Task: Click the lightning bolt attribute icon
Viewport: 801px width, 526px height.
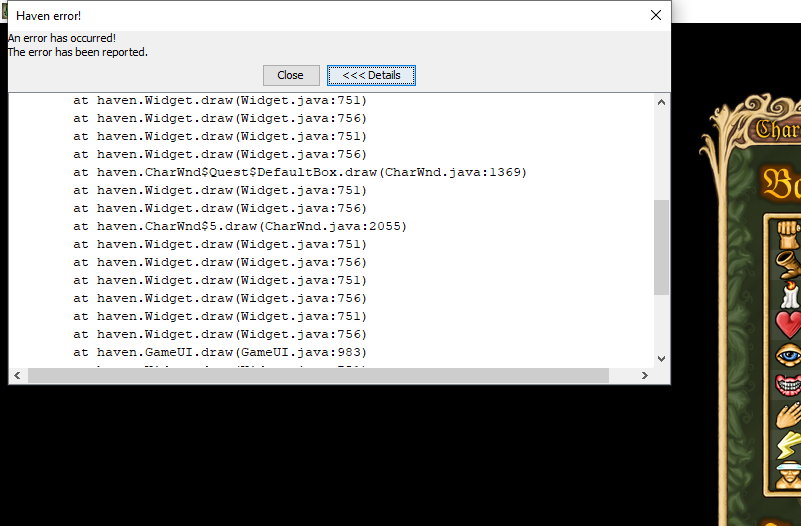Action: click(789, 445)
